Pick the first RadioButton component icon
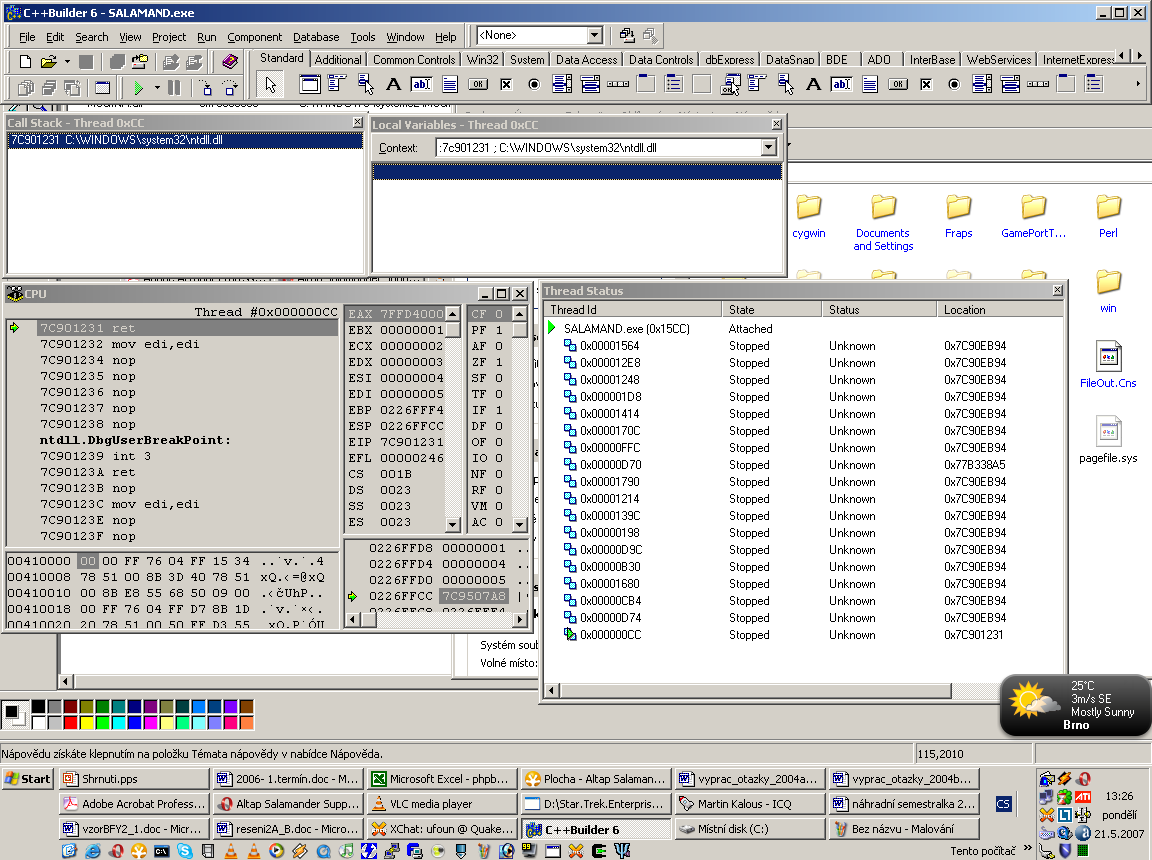Screen dimensions: 1152x860 point(534,84)
